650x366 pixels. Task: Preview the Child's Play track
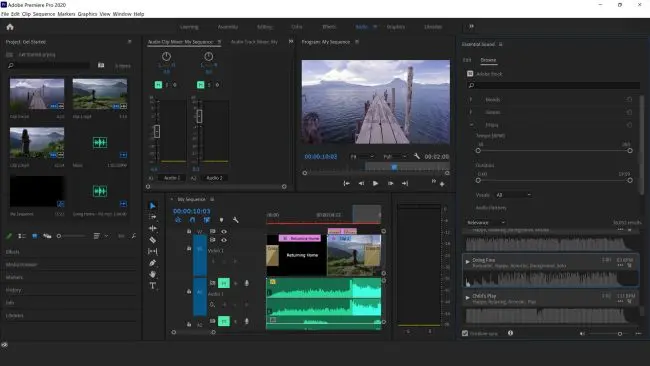(x=468, y=298)
